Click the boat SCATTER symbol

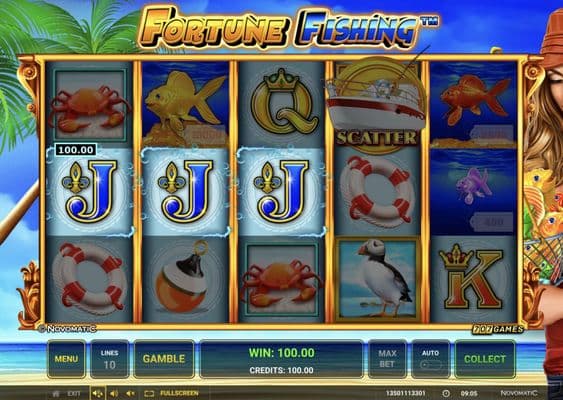pyautogui.click(x=377, y=105)
